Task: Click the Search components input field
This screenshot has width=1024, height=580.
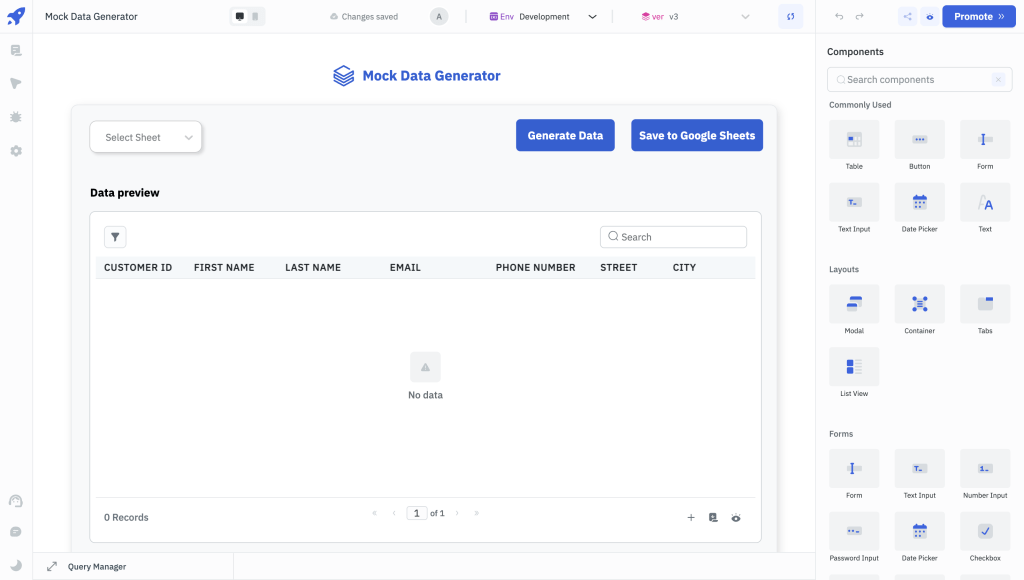Action: [912, 80]
